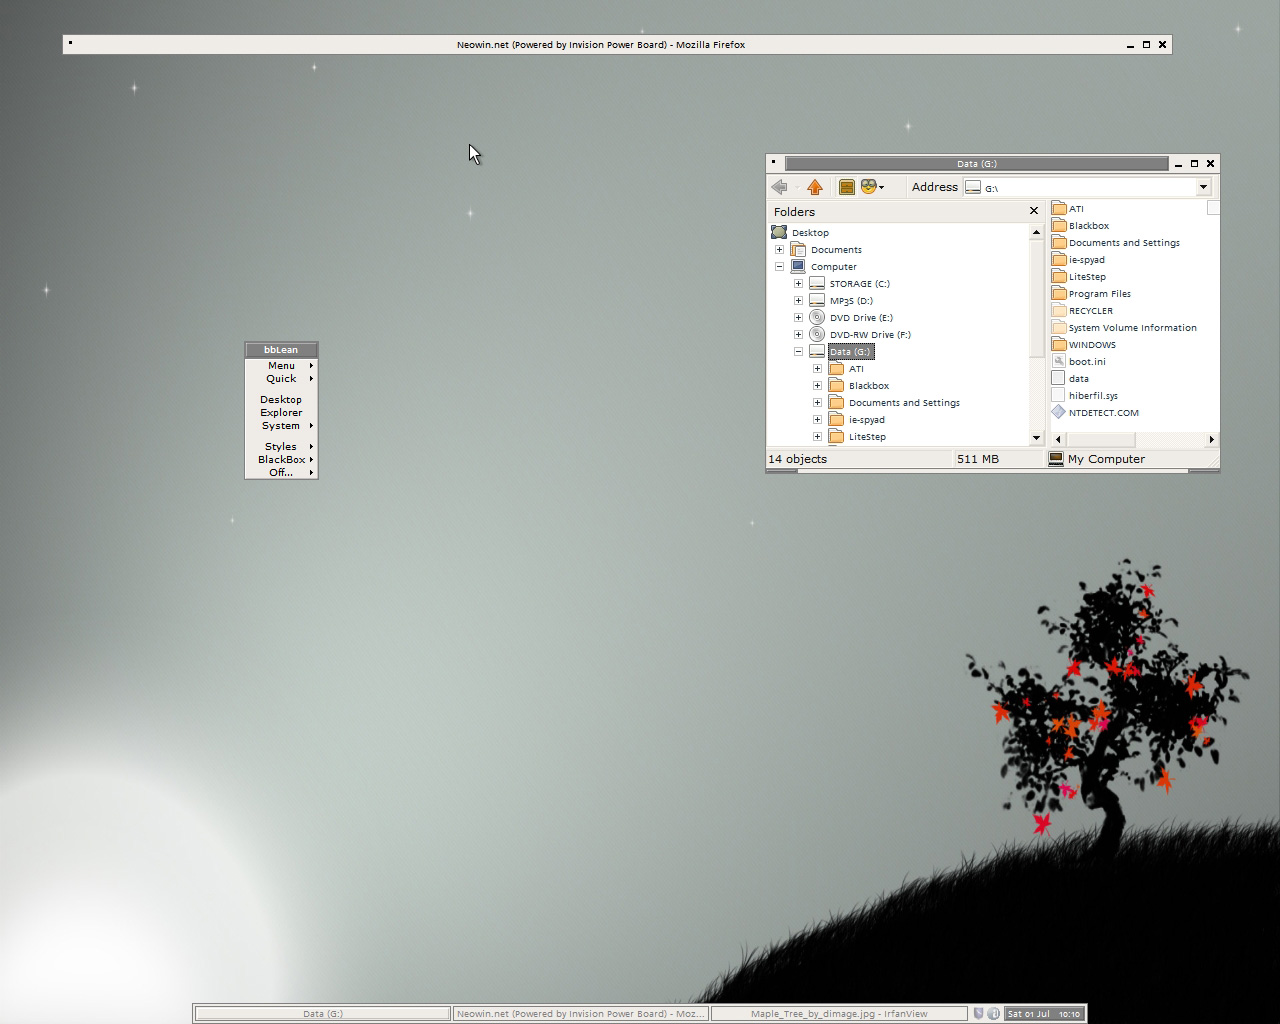Choose Explorer from the bbLean menu

click(x=281, y=413)
